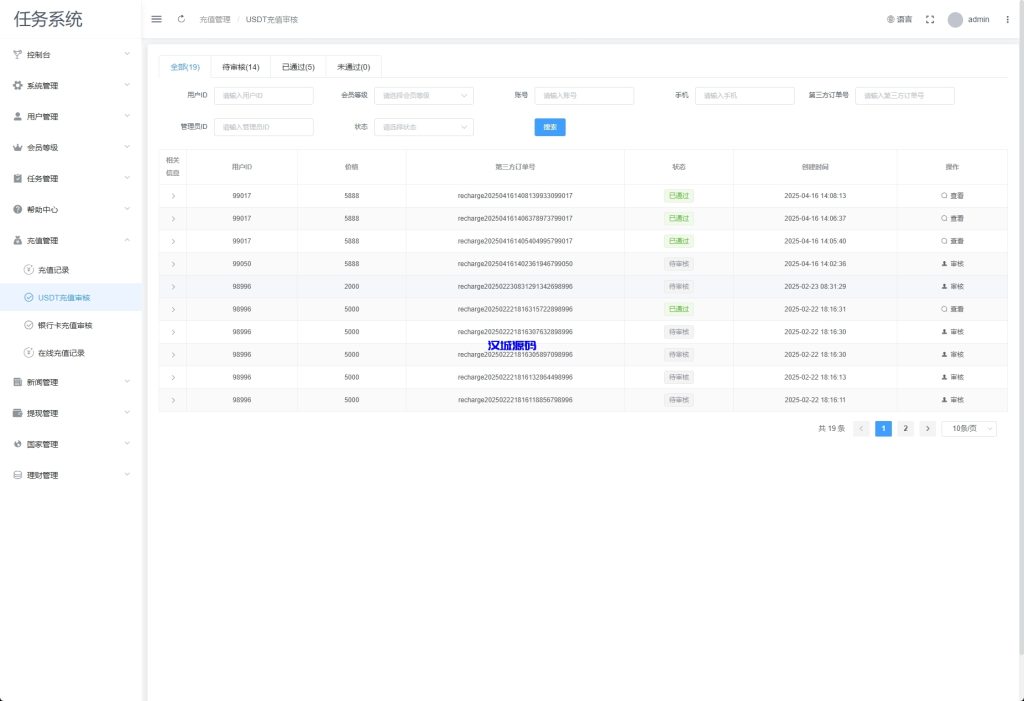Click the admin avatar icon
This screenshot has width=1024, height=701.
(955, 19)
